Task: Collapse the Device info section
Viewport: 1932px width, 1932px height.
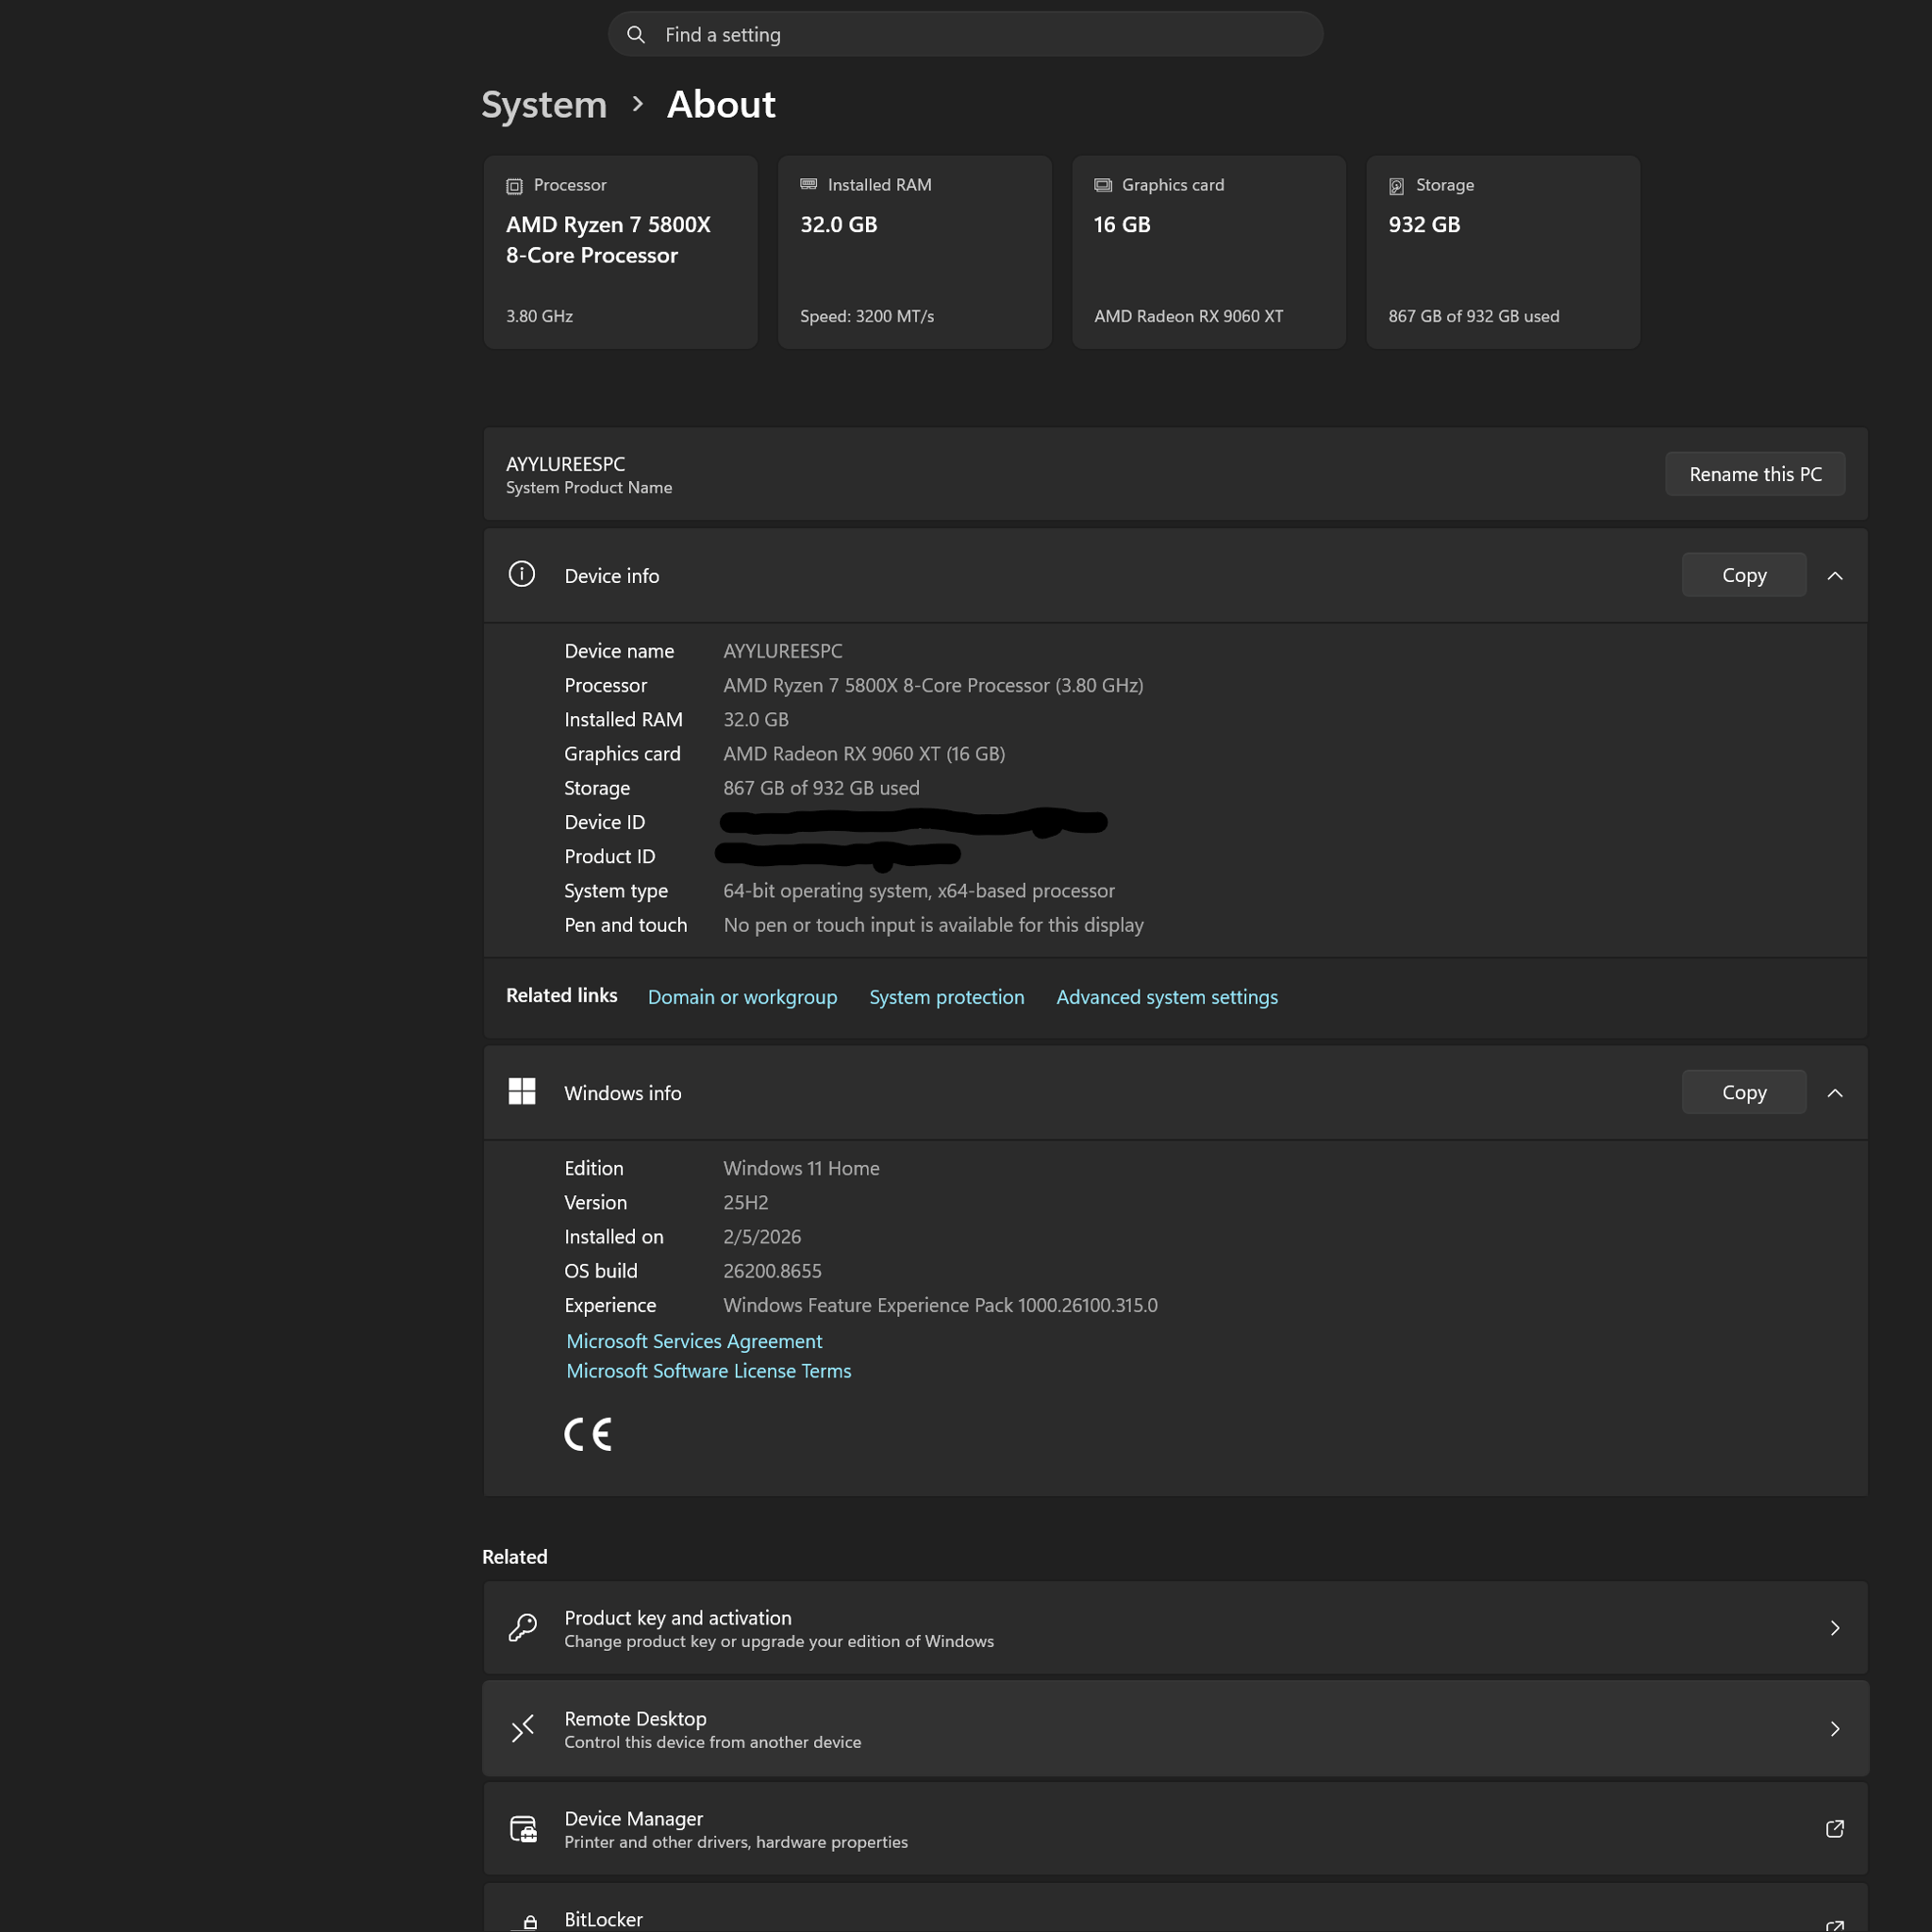Action: tap(1835, 576)
